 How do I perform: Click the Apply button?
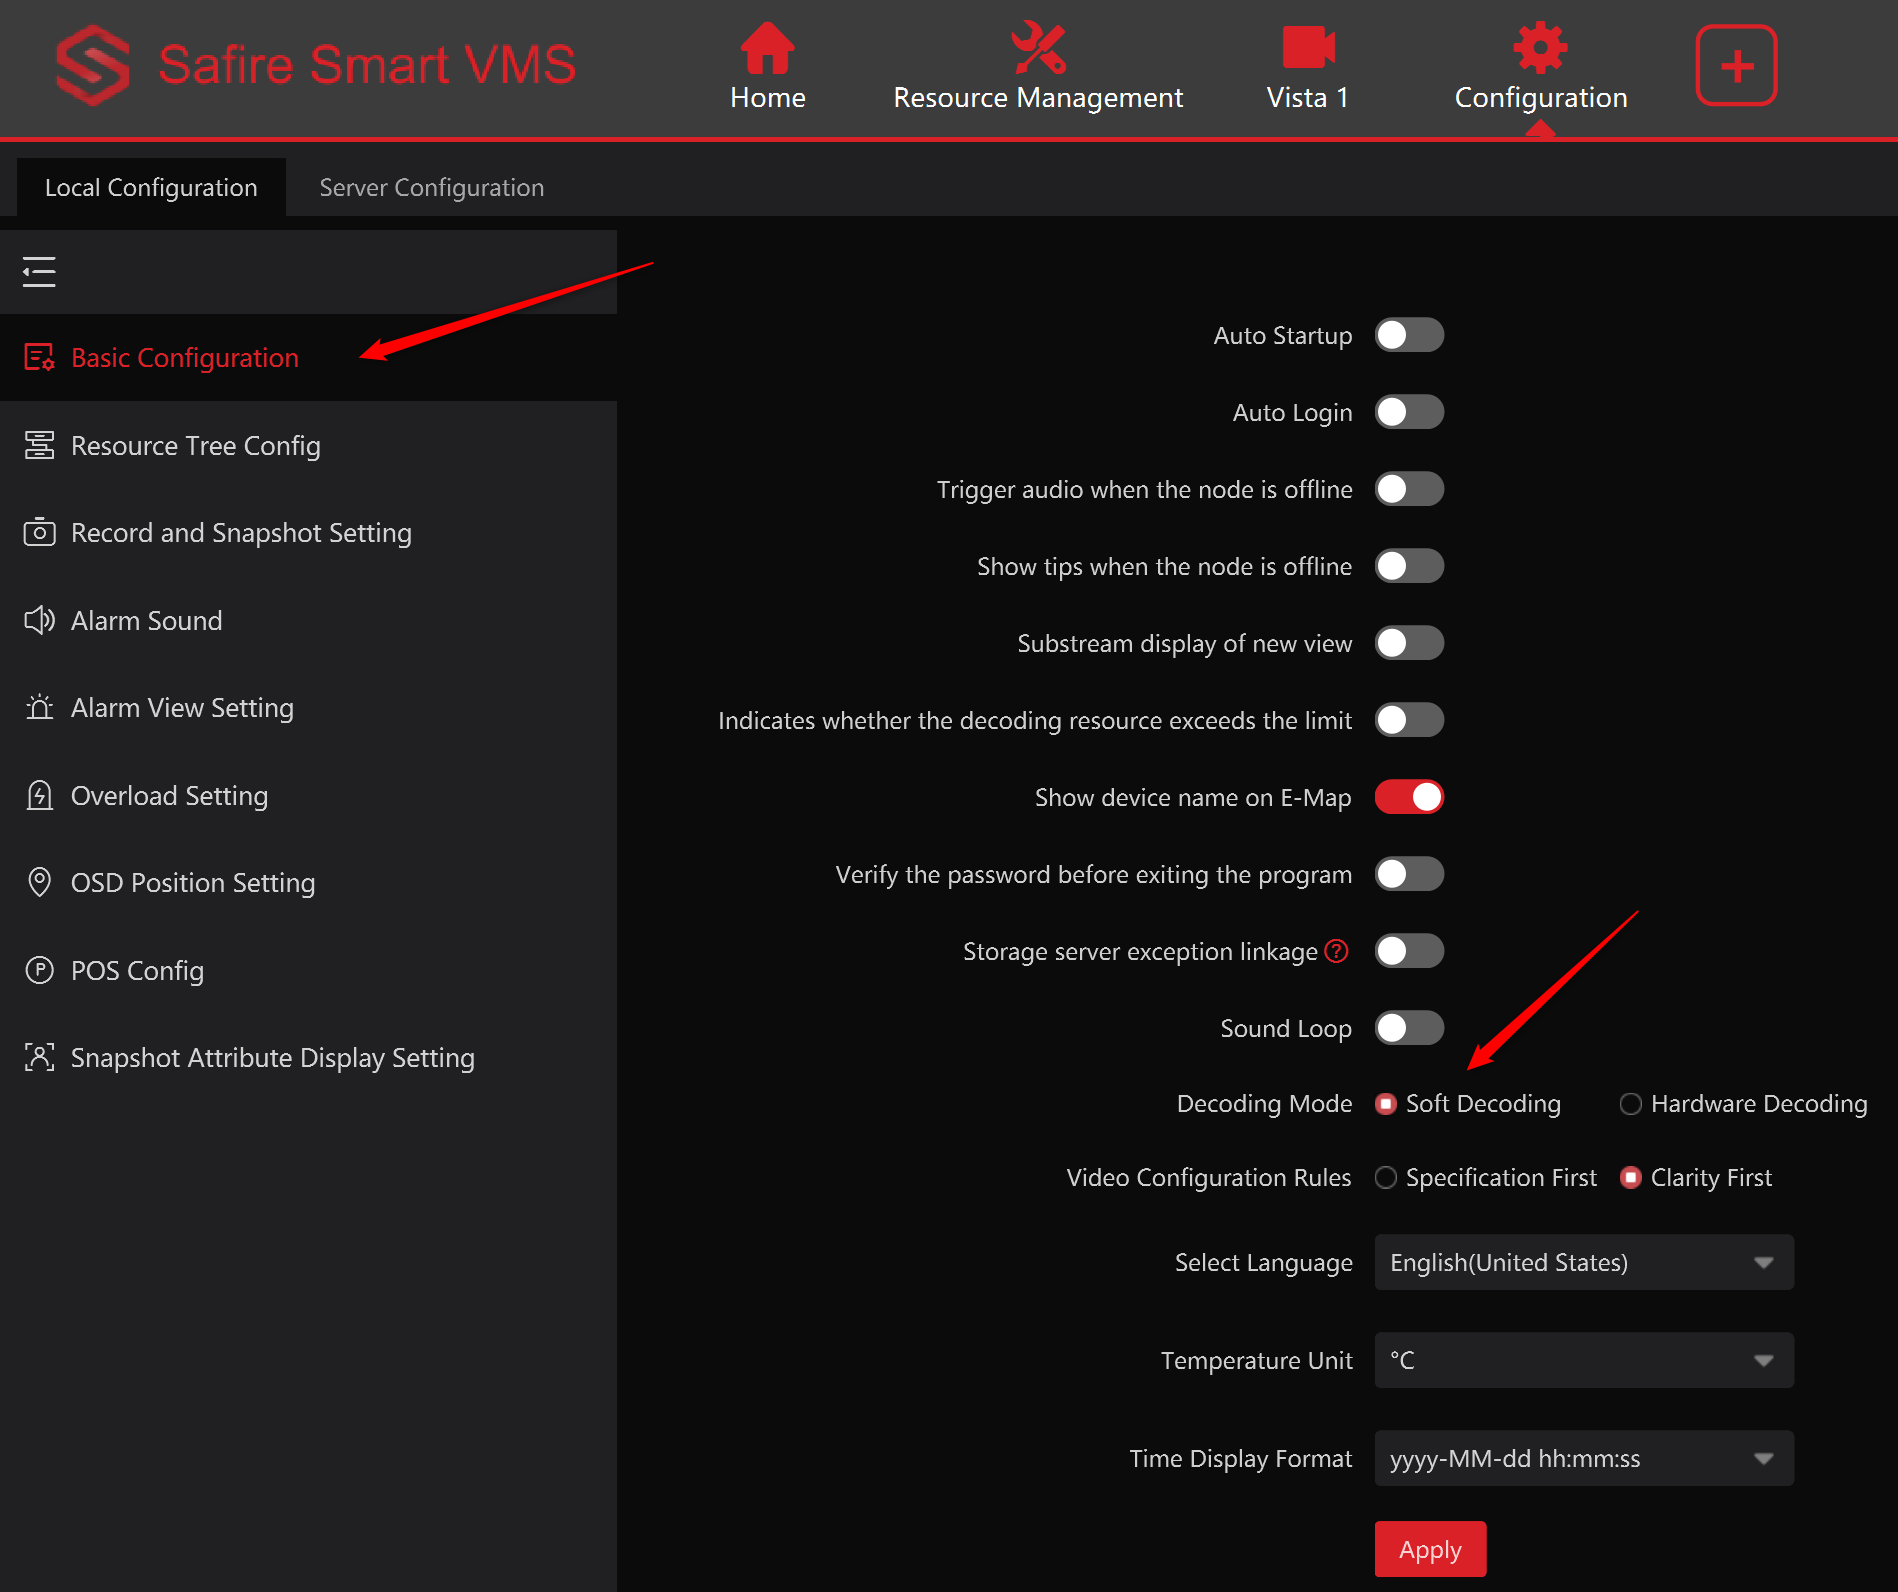1430,1549
